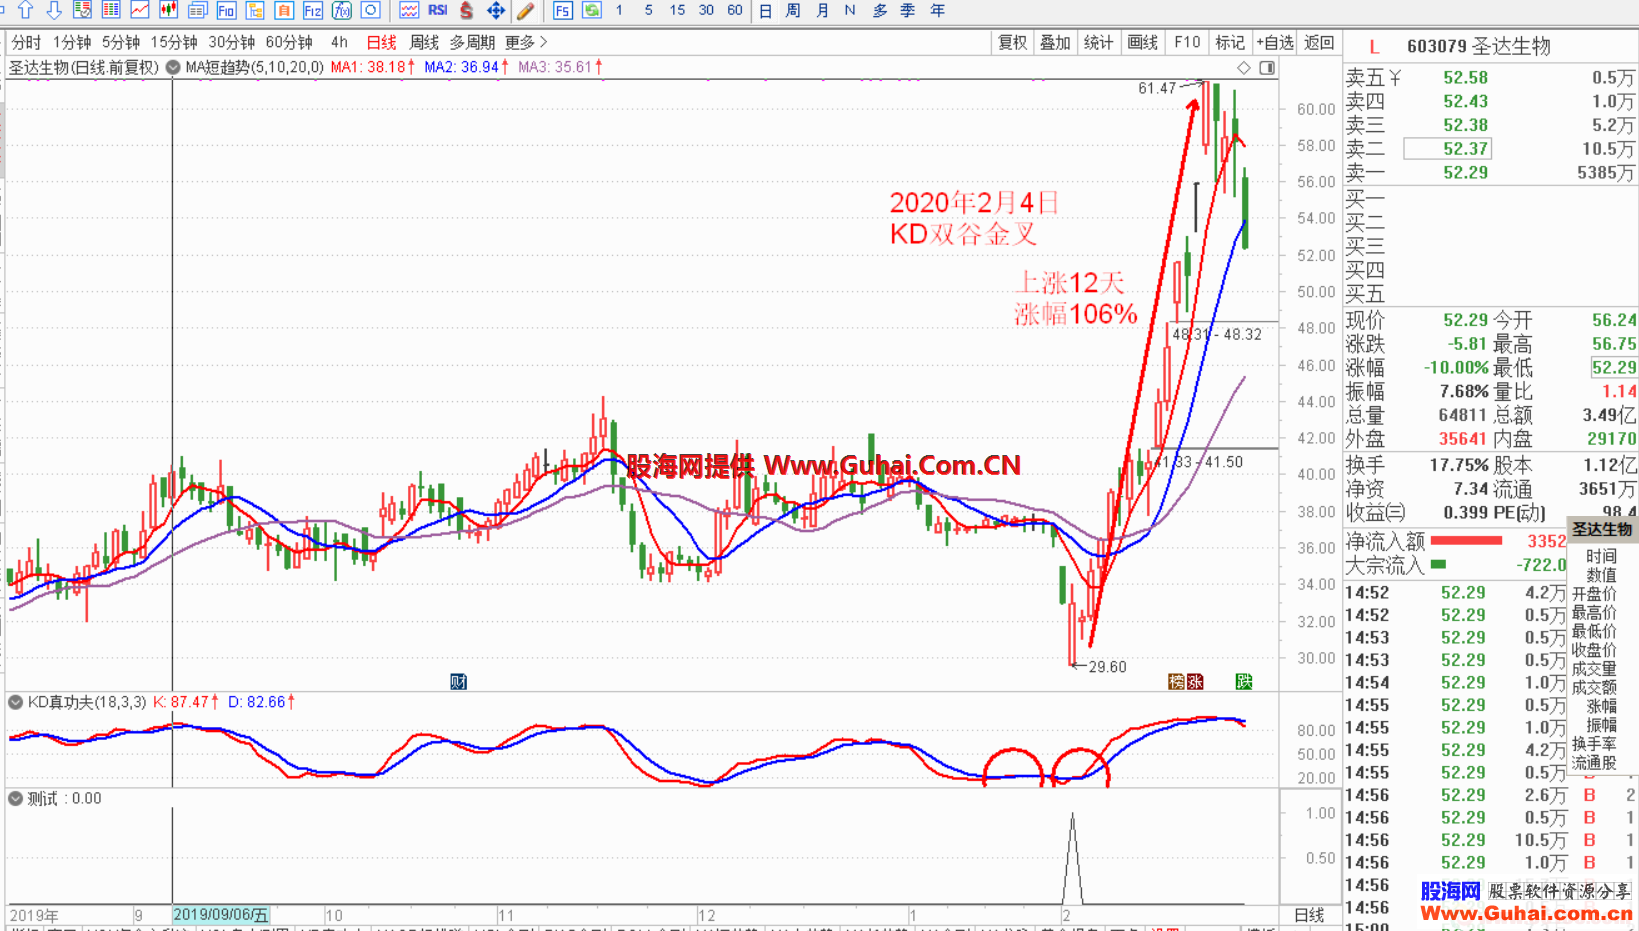
Task: Select the four-way move arrows icon
Action: coord(495,10)
